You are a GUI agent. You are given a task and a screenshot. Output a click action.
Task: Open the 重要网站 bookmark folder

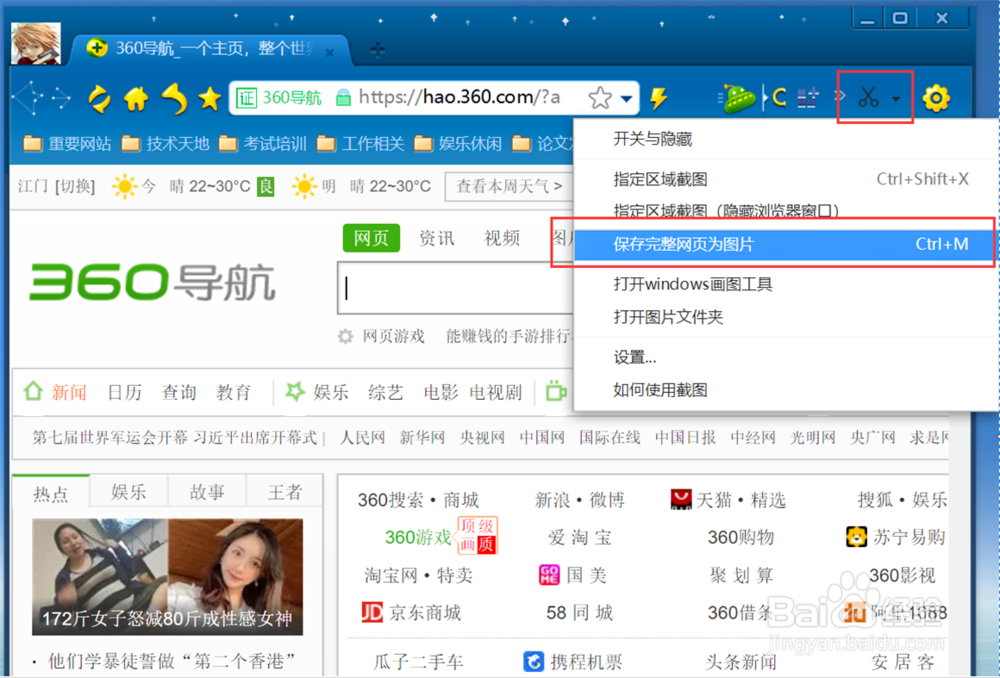[x=67, y=144]
